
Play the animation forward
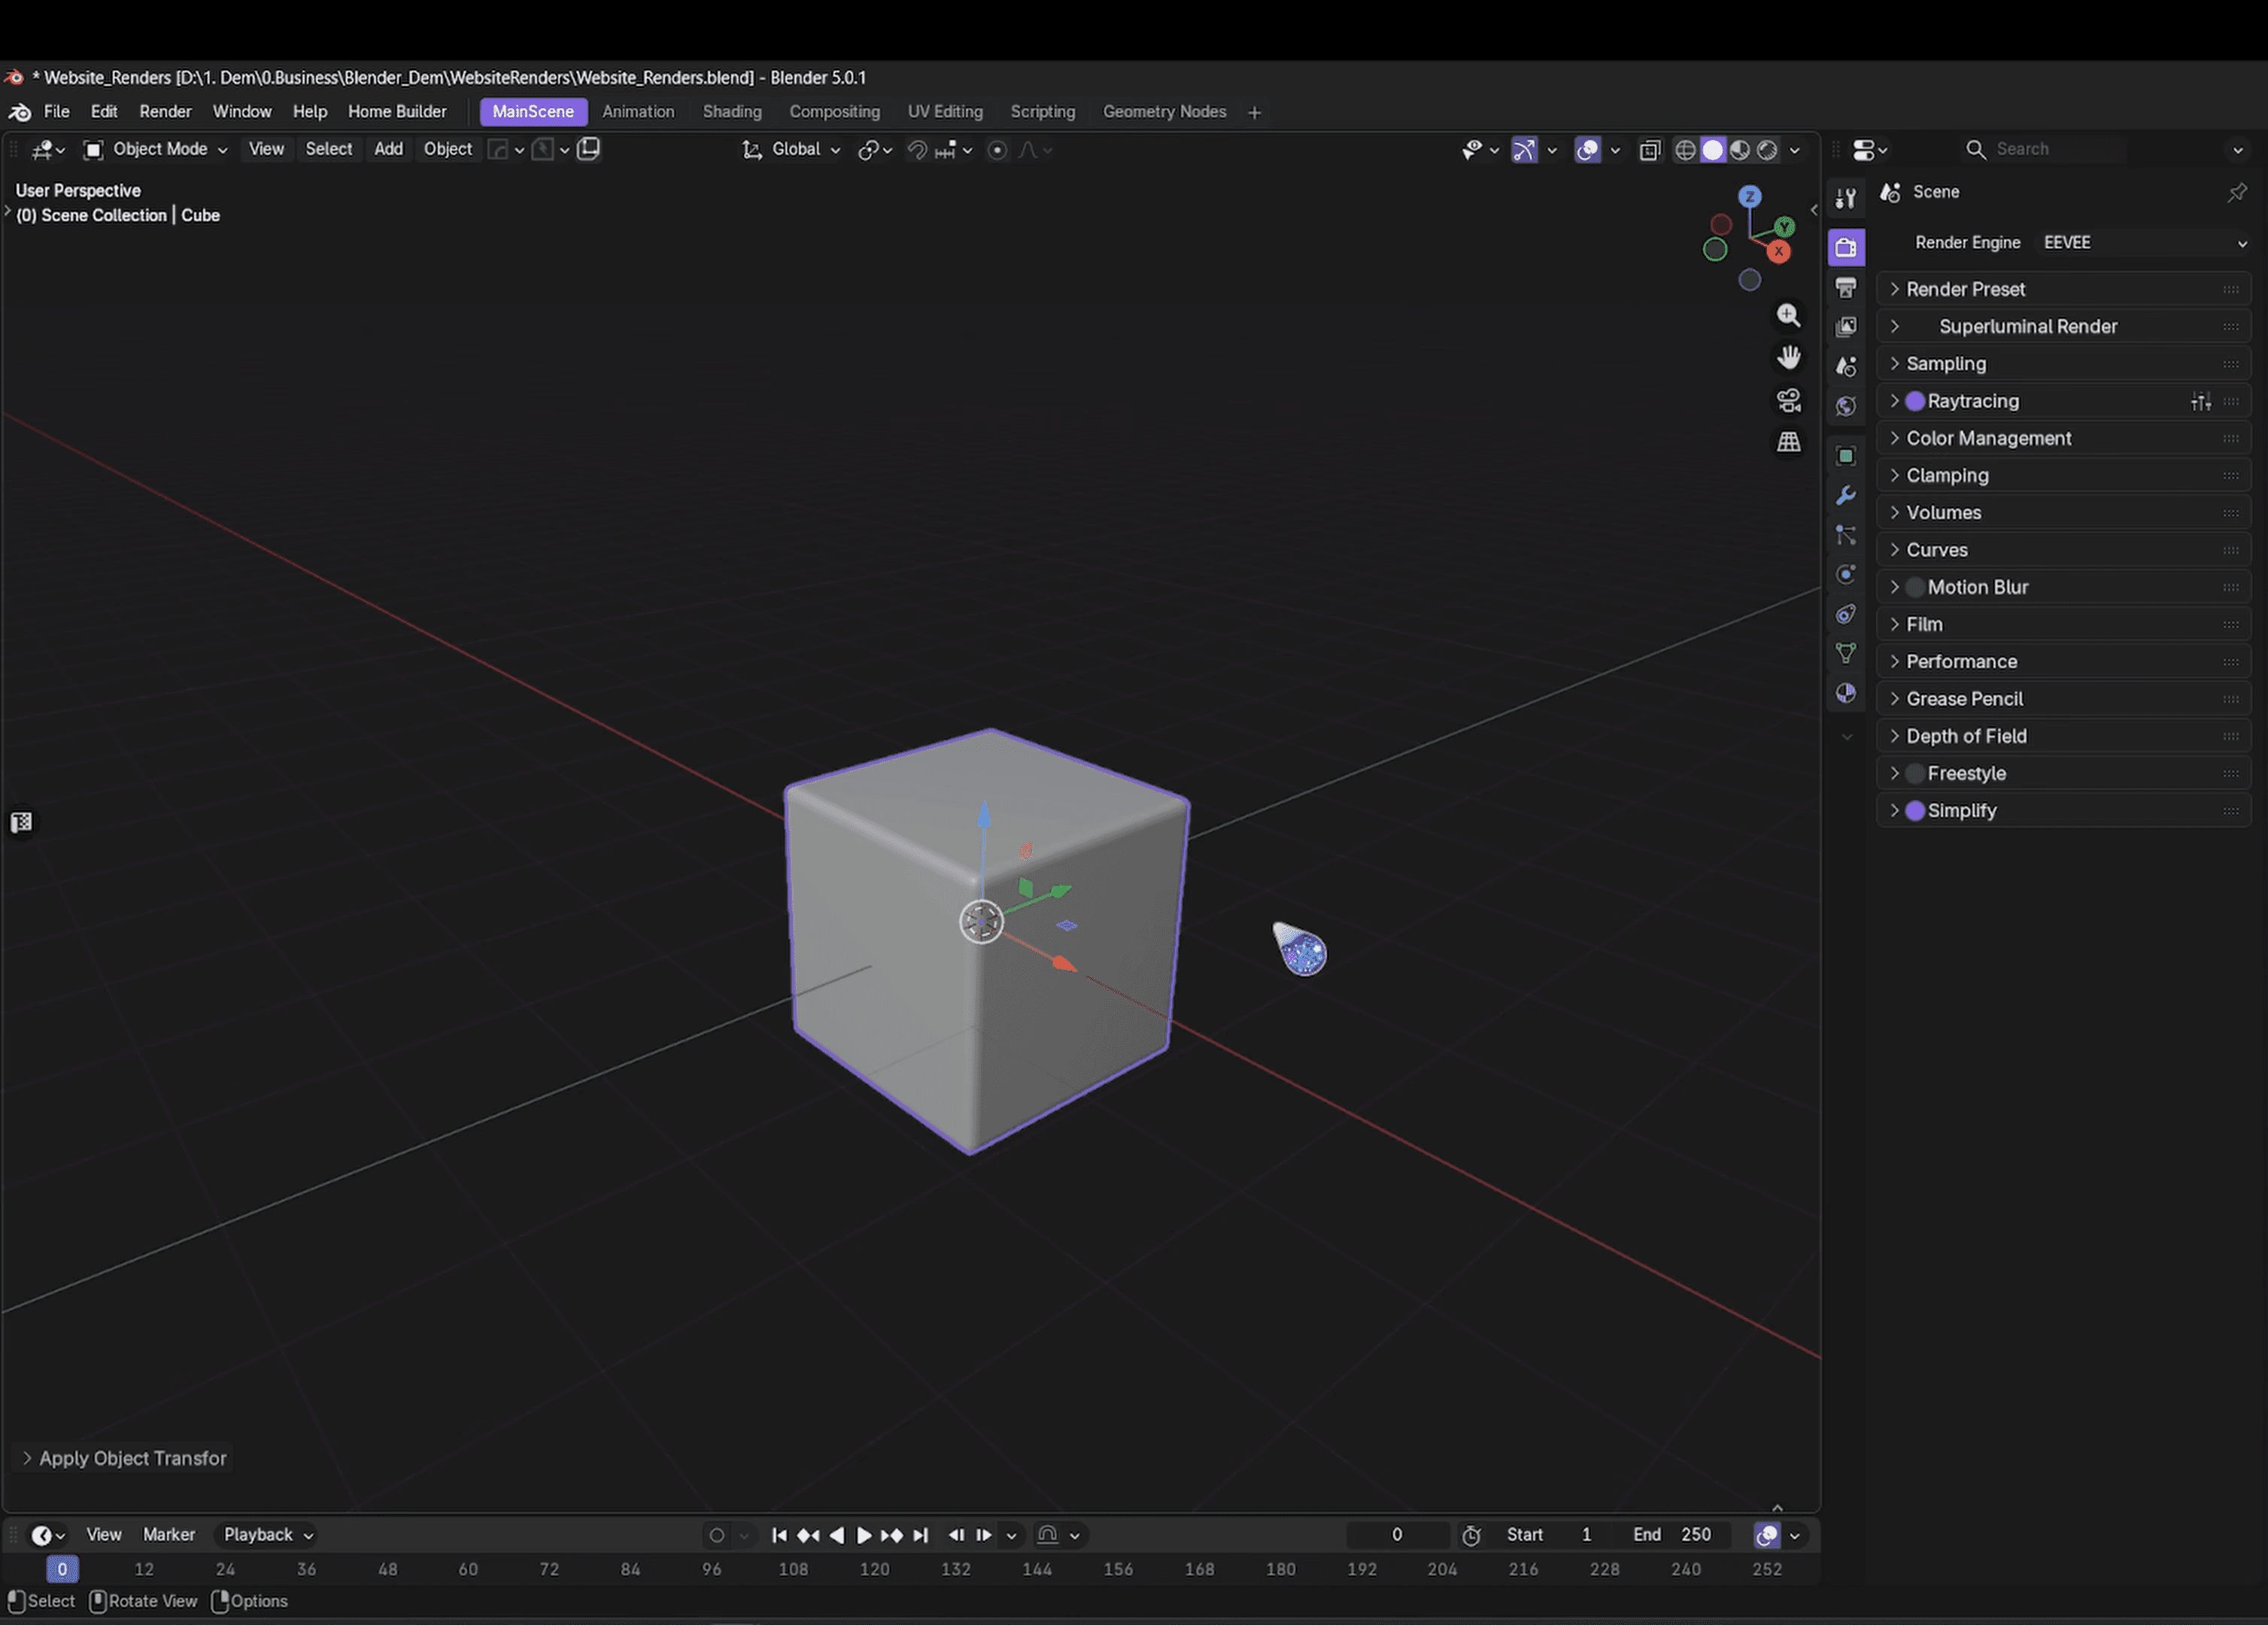tap(864, 1535)
